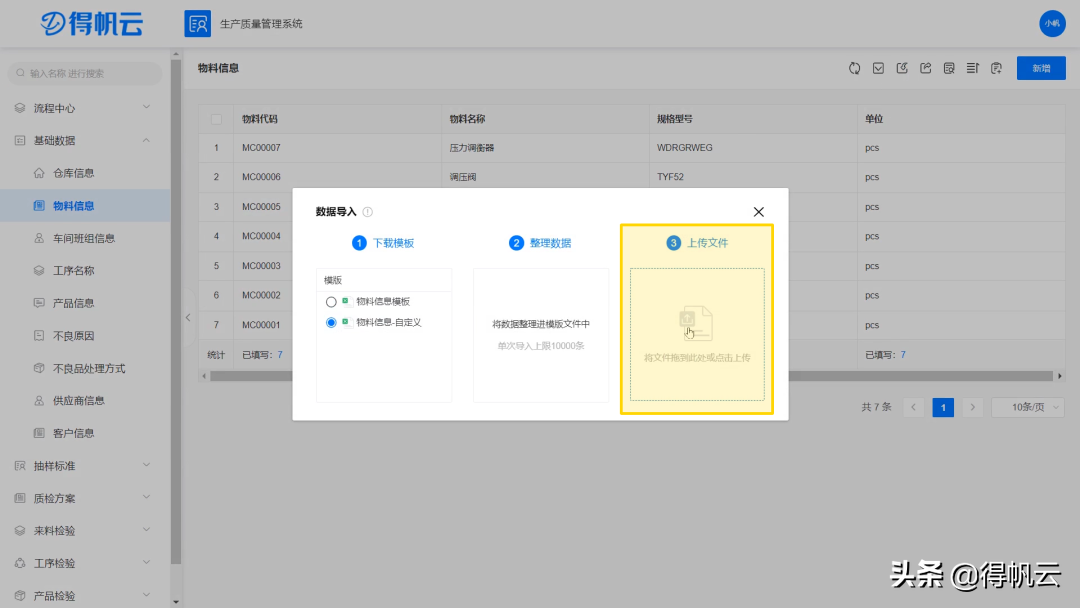Screen dimensions: 1080x608
Task: Expand the 产品检验 menu chevron
Action: coord(146,595)
